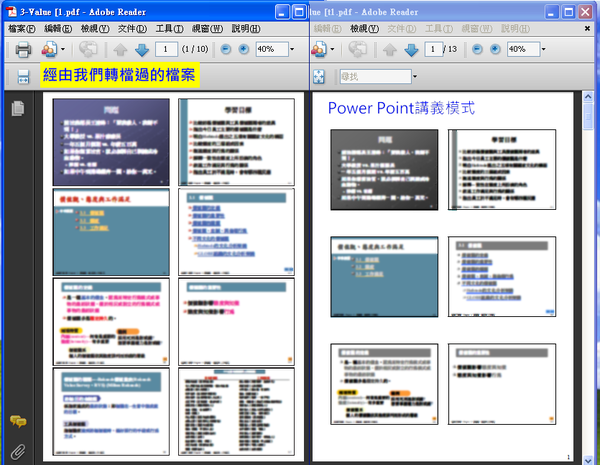Click third teal slide in right document
This screenshot has height=465, width=600.
384,277
